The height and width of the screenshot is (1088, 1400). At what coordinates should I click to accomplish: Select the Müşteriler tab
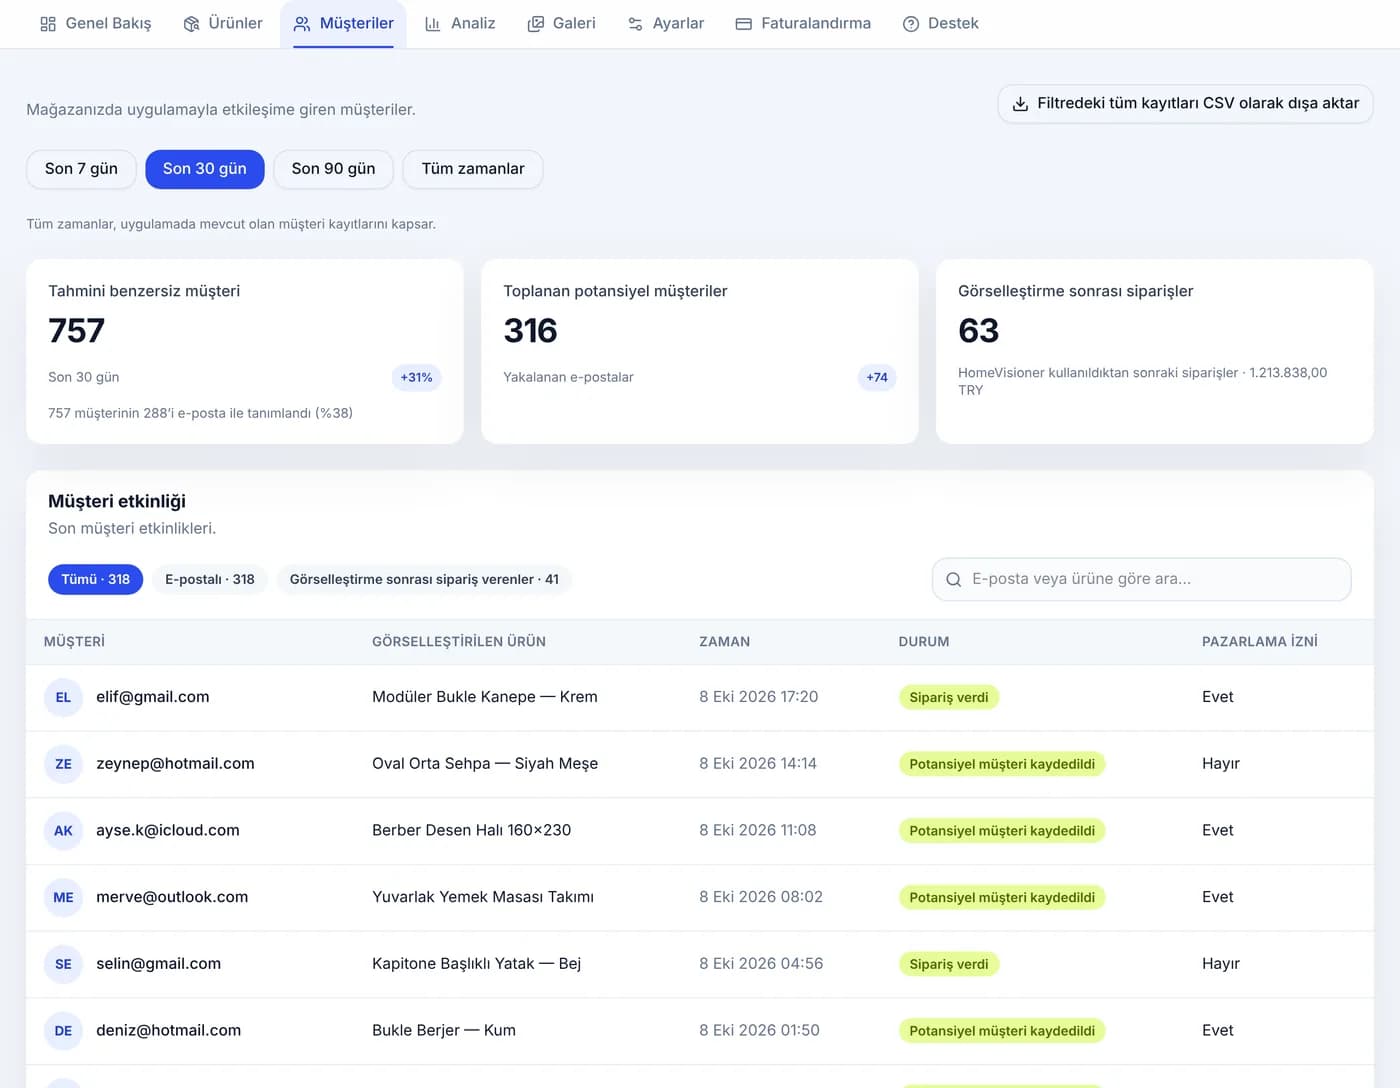343,23
